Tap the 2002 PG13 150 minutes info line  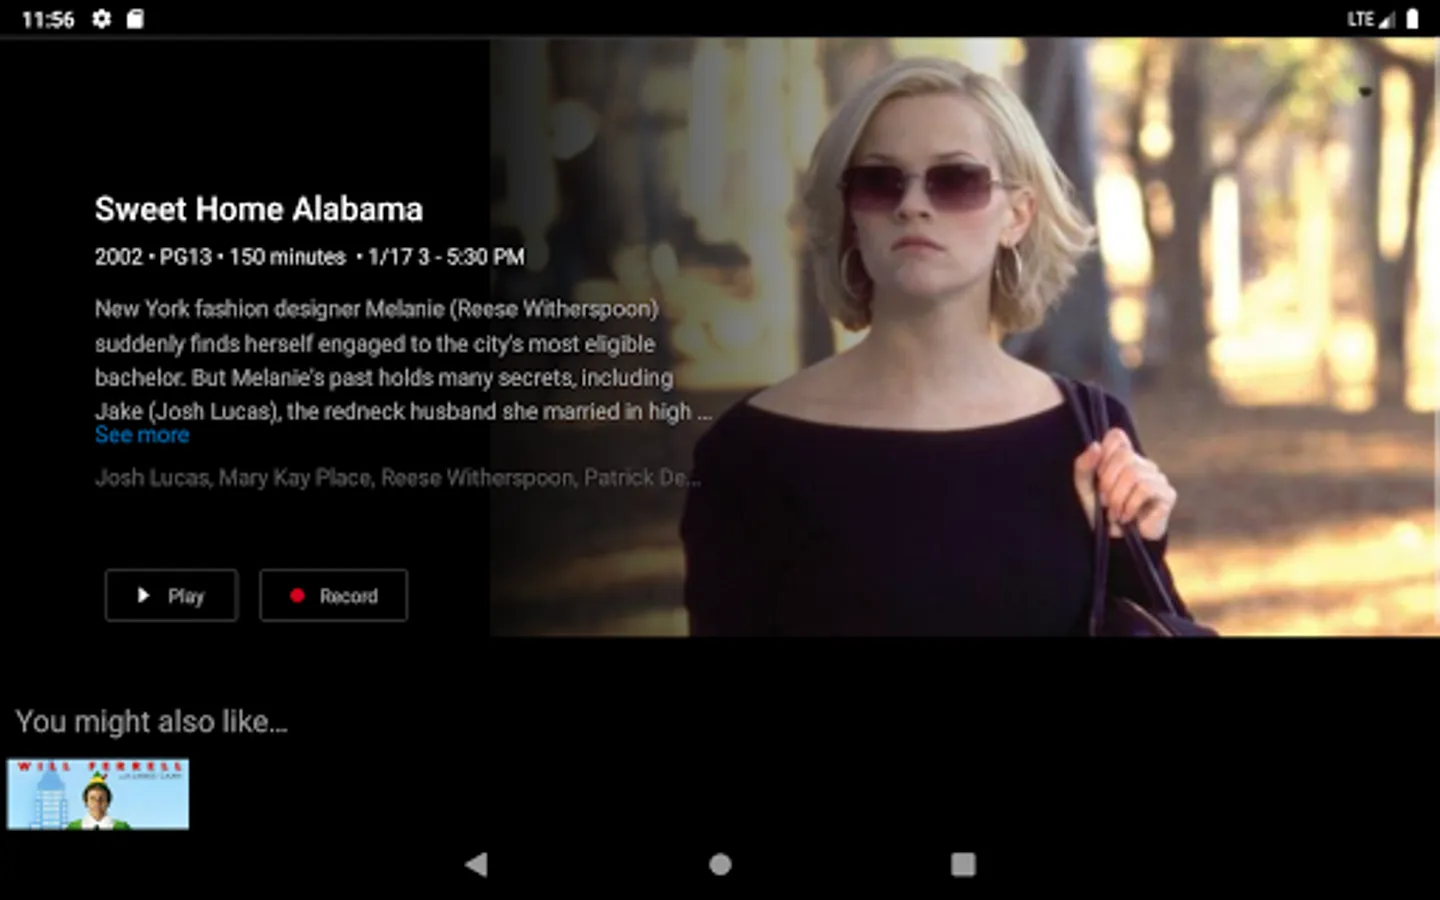pyautogui.click(x=310, y=257)
